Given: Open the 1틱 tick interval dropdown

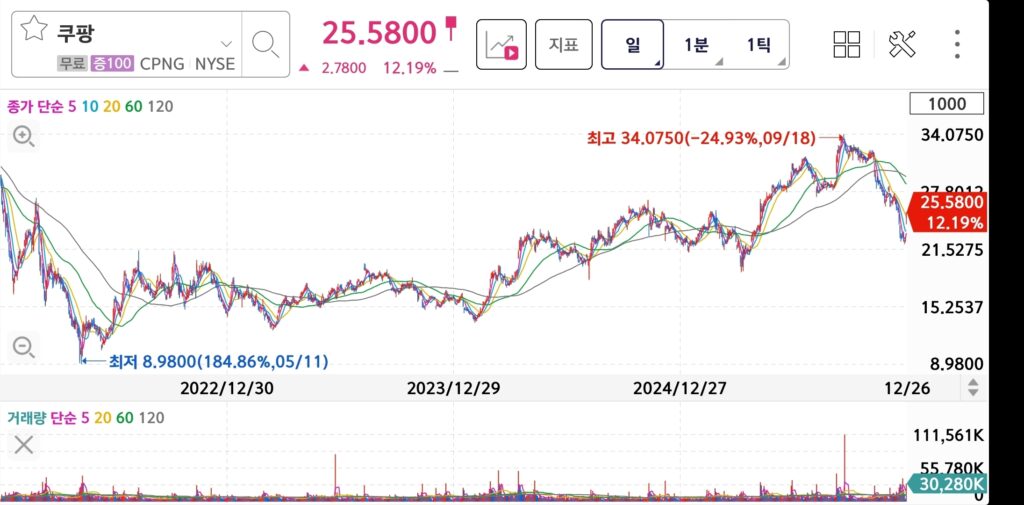Looking at the screenshot, I should (x=759, y=44).
